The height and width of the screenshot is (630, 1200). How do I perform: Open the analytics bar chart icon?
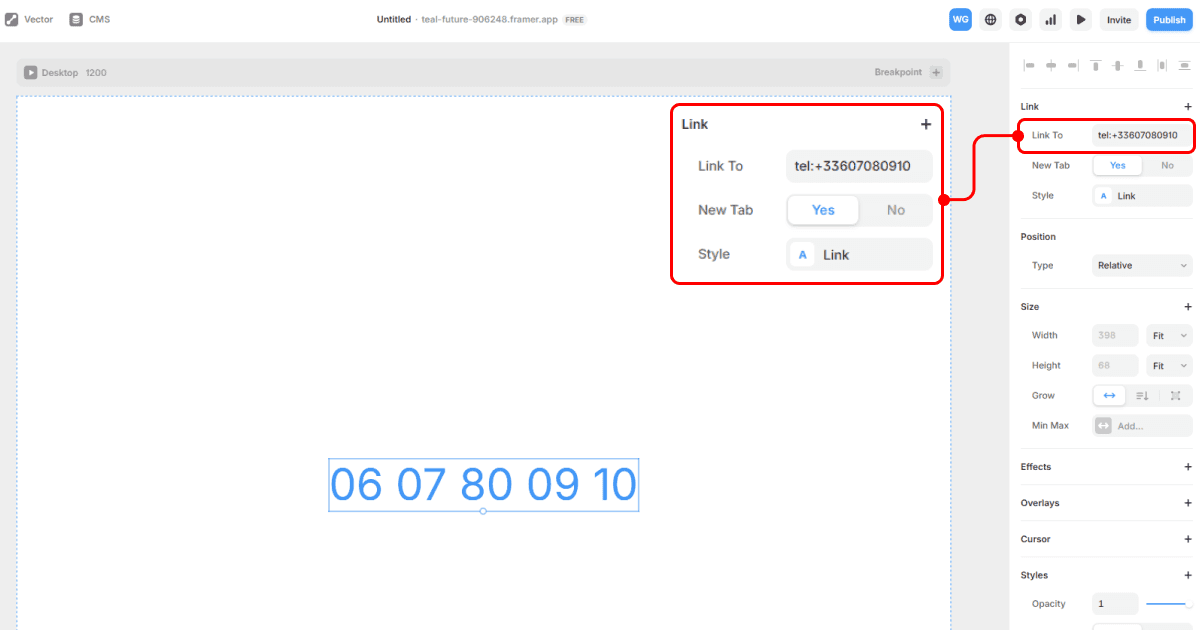point(1051,19)
